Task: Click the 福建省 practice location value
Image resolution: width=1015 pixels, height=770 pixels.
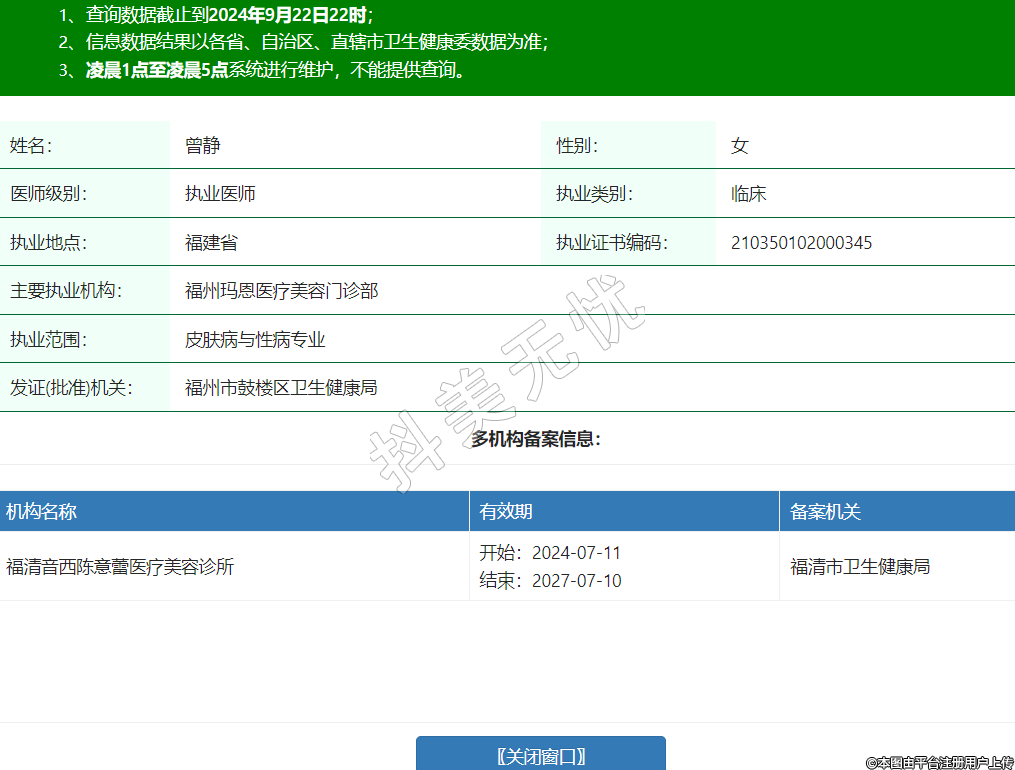Action: coord(211,243)
